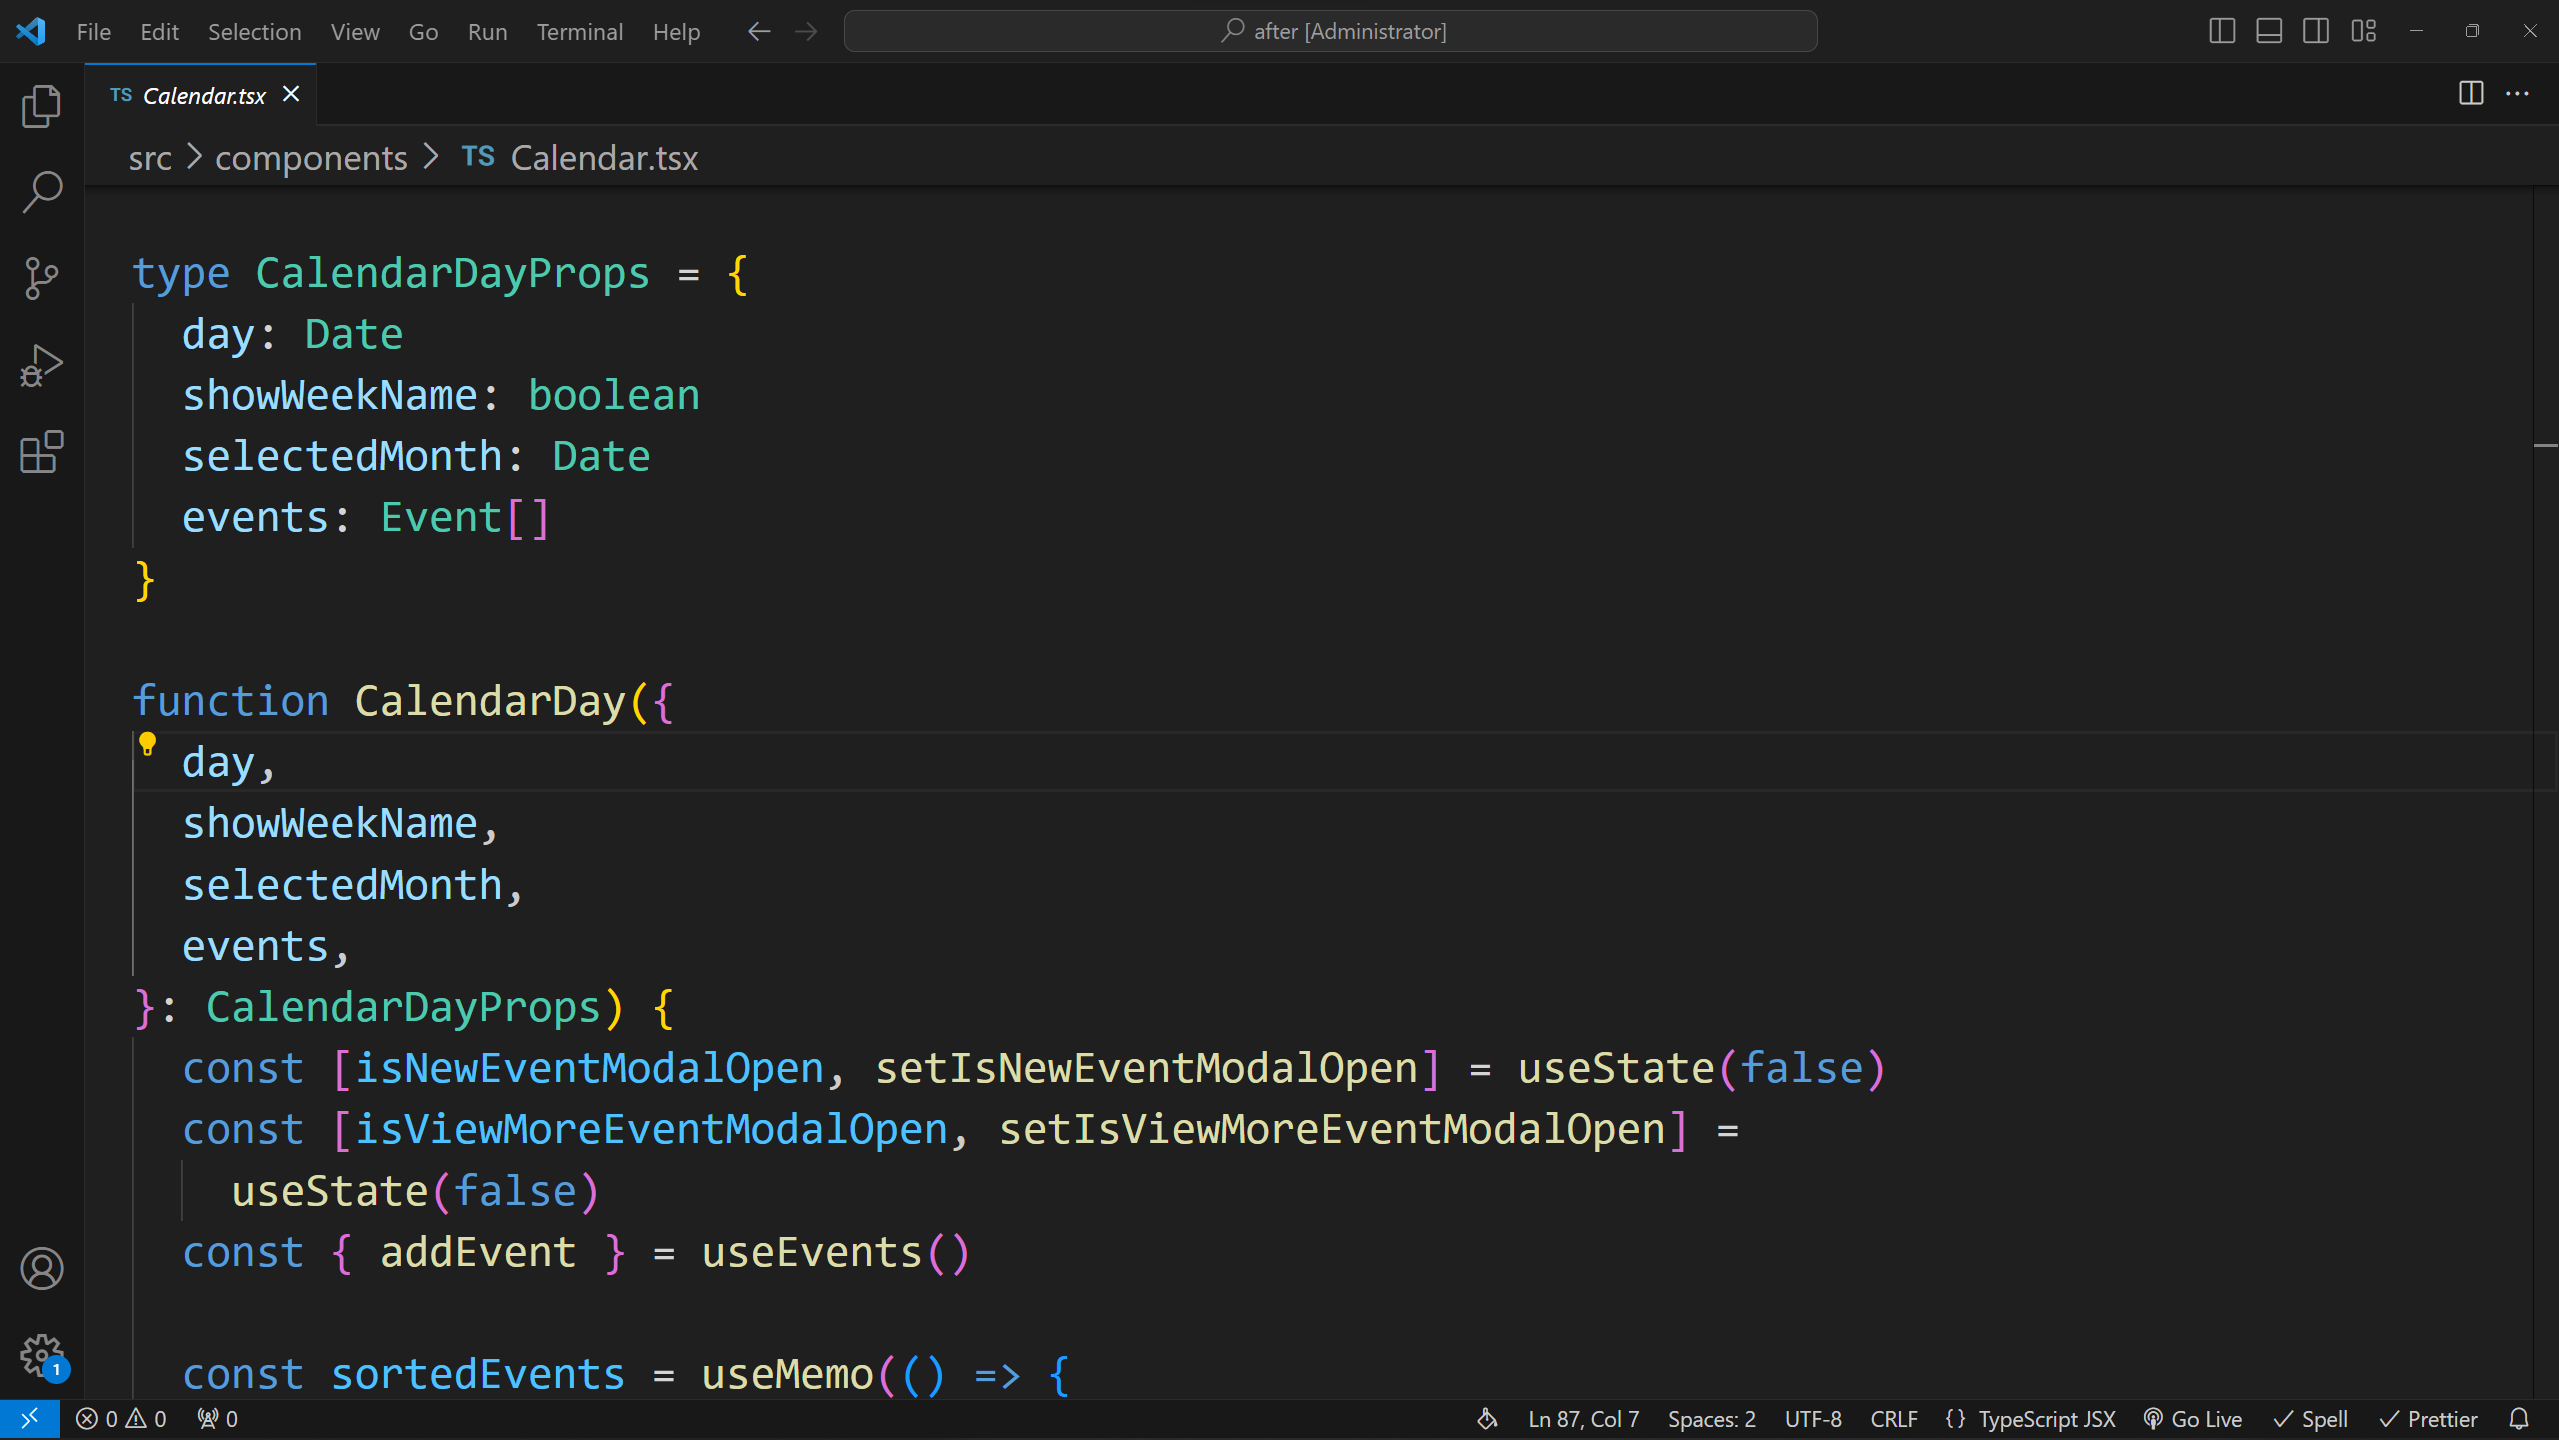Toggle the primary side bar layout button
2559x1440 pixels.
tap(2221, 31)
